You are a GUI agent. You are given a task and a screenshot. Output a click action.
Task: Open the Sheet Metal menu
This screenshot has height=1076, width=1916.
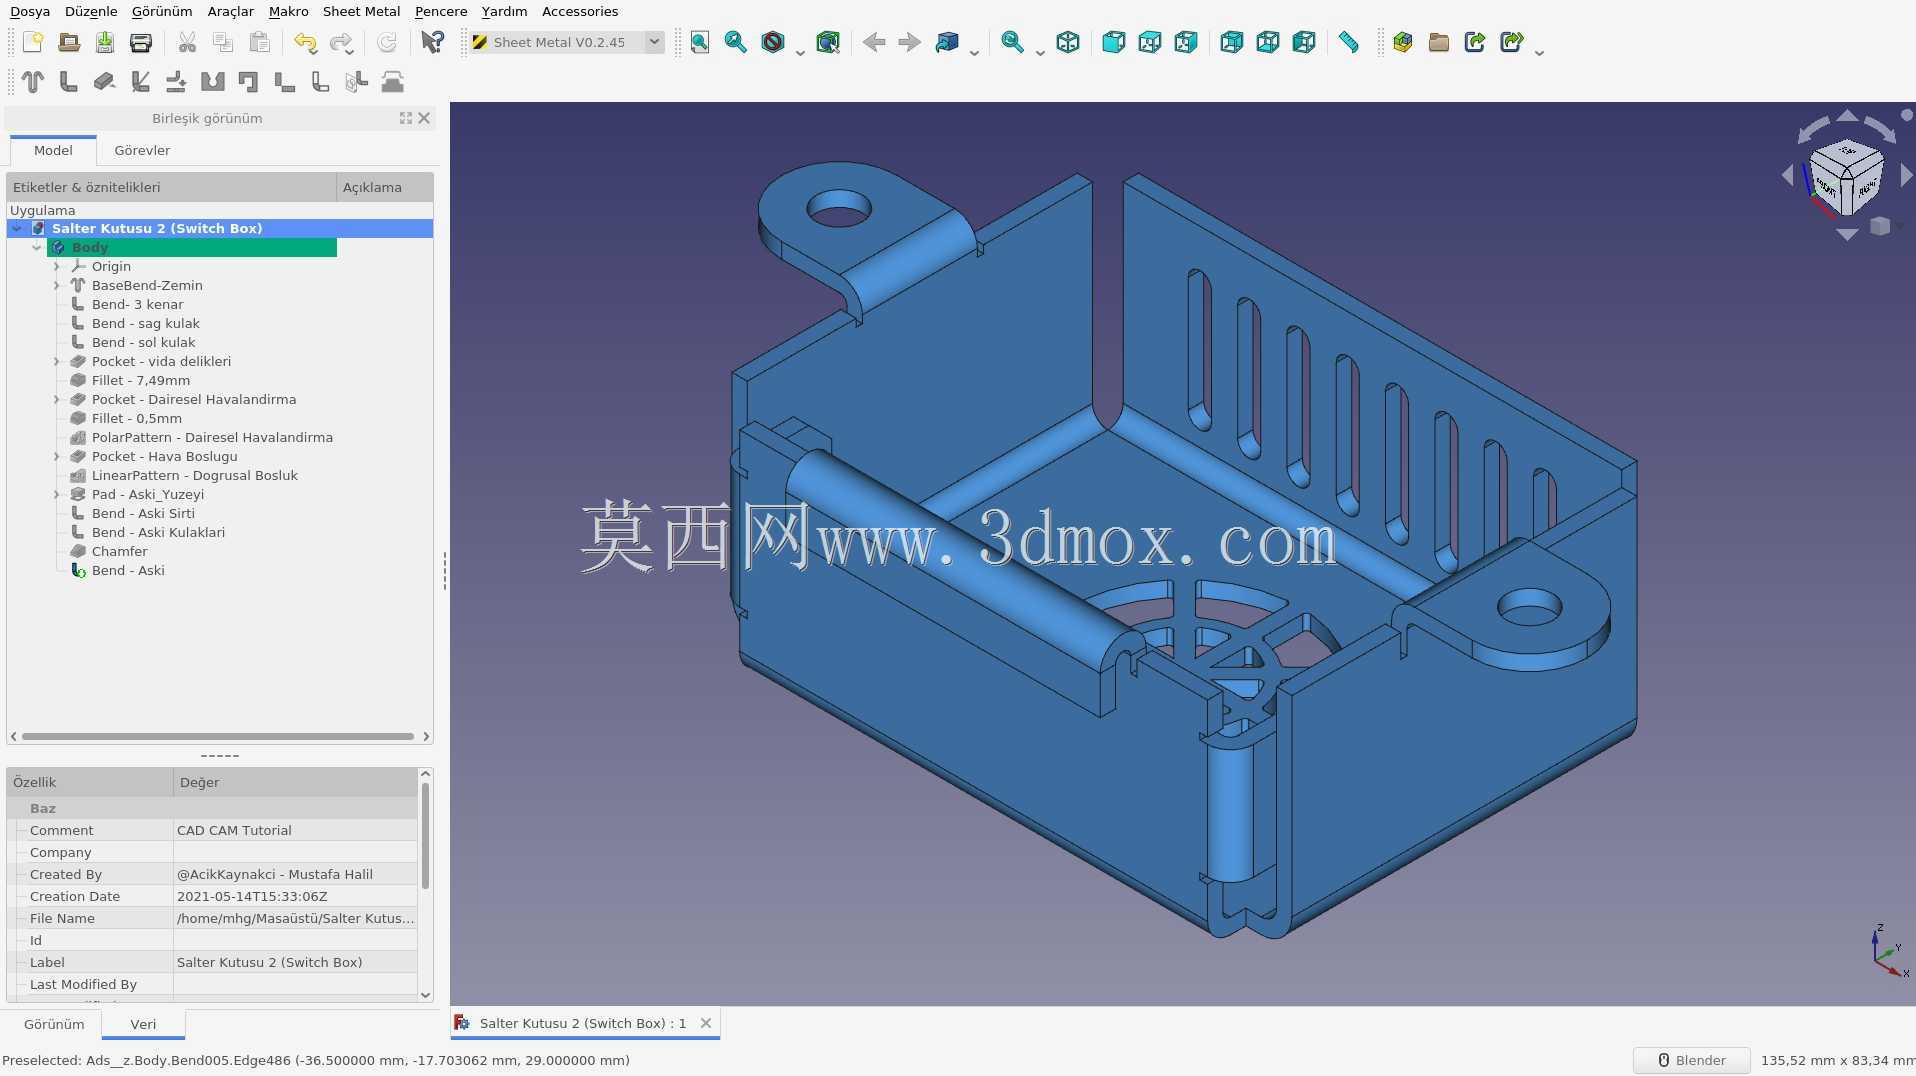pyautogui.click(x=361, y=12)
